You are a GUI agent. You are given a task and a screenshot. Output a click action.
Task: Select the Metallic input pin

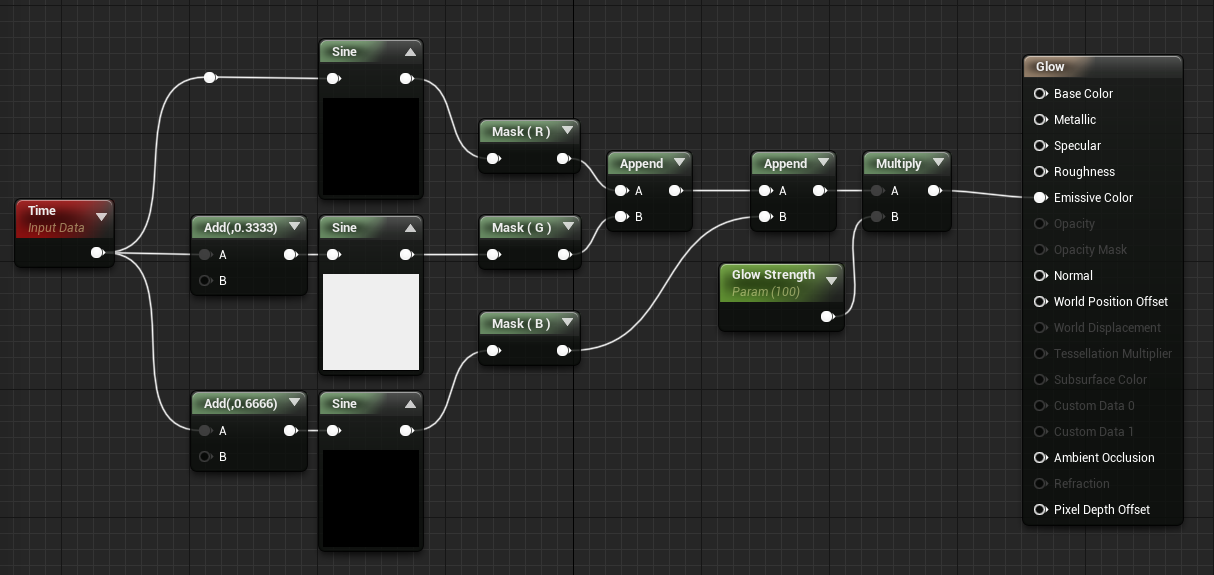tap(1040, 119)
